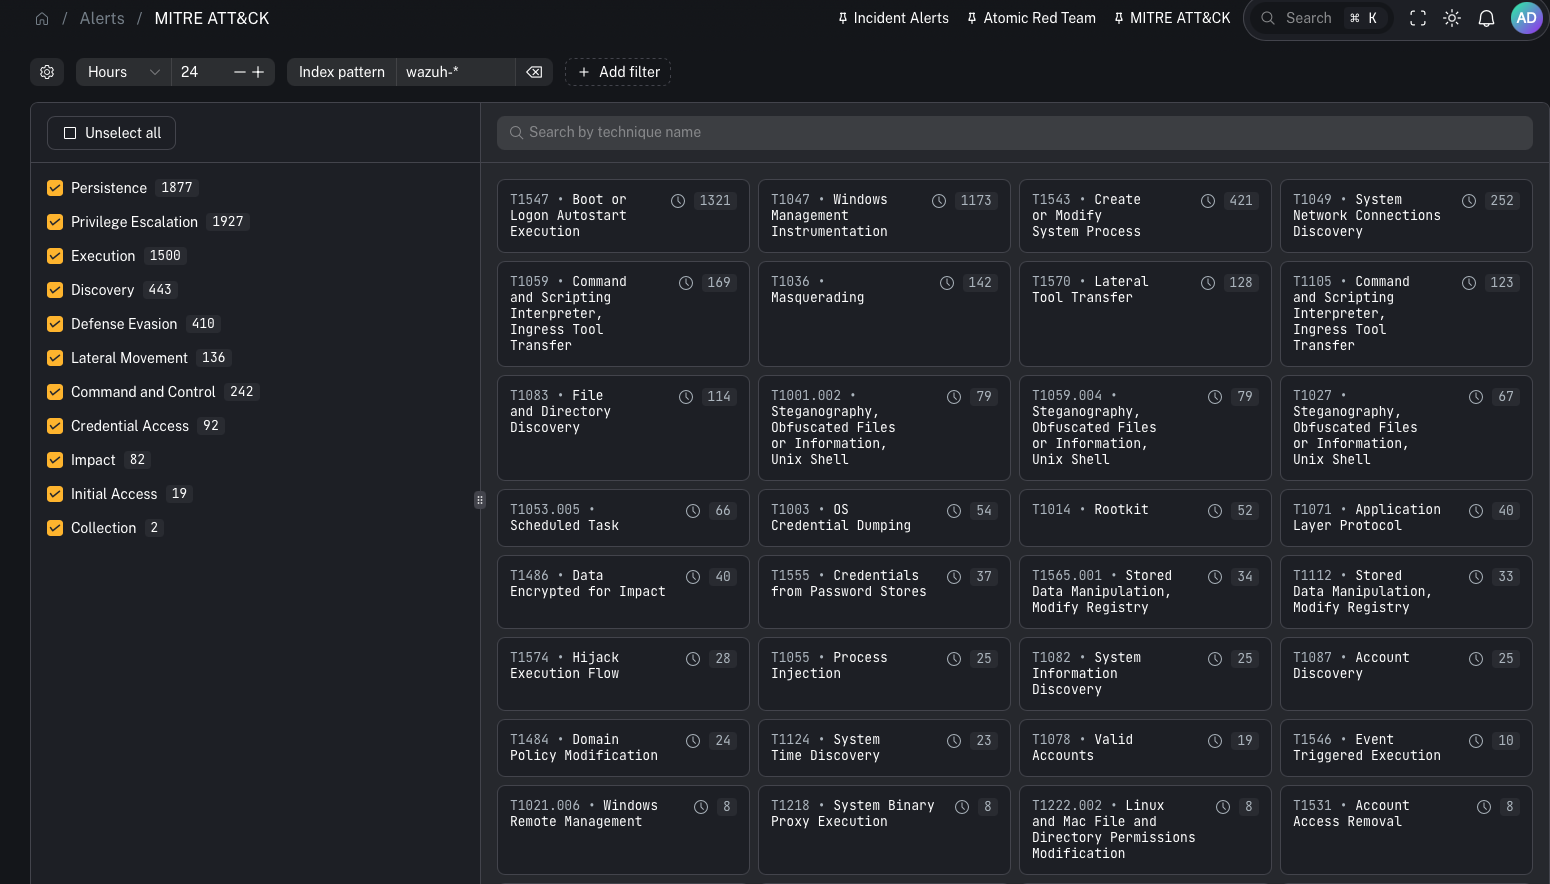The width and height of the screenshot is (1550, 884).
Task: Focus the Search by technique name field
Action: tap(1015, 133)
